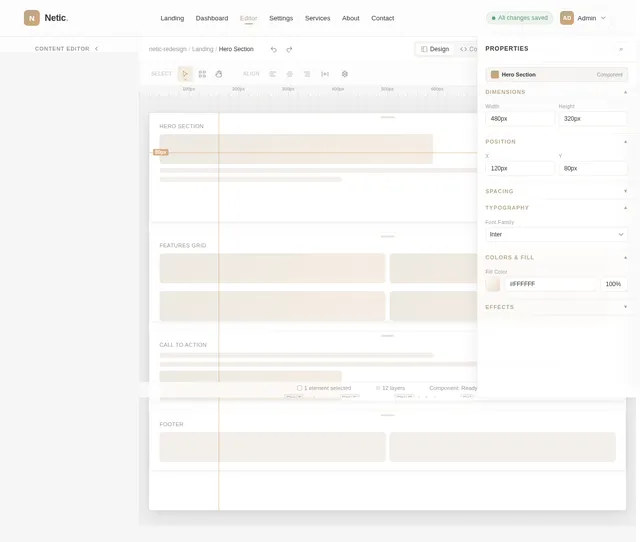The width and height of the screenshot is (640, 542).
Task: Collapse the Content Editor sidebar
Action: coord(96,49)
